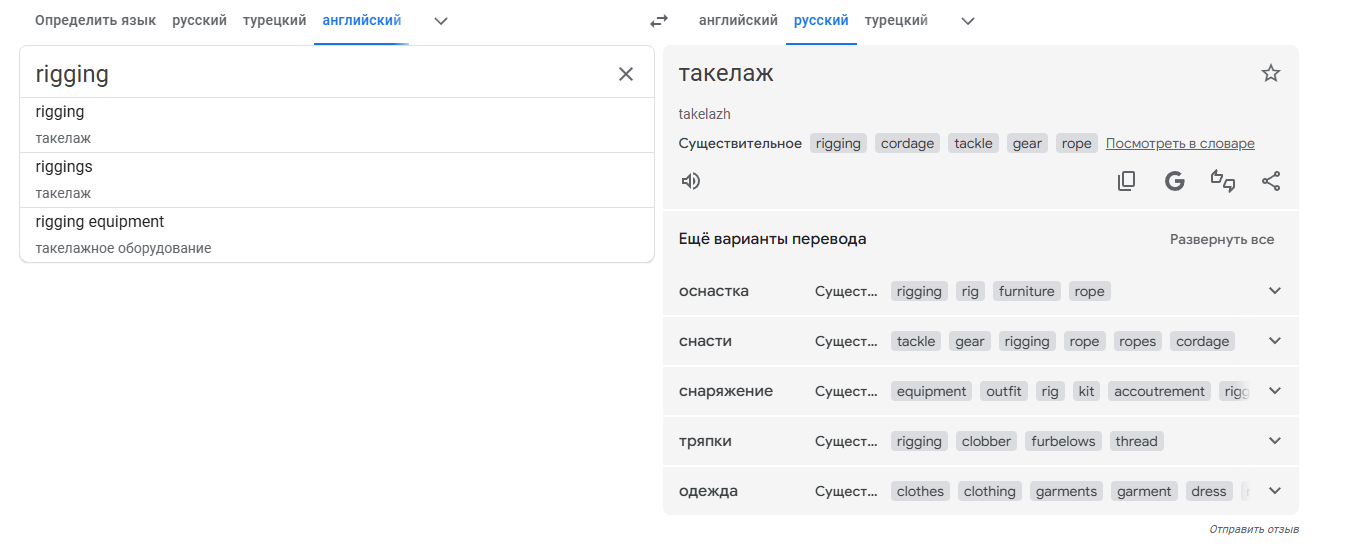Choose английский as target language
This screenshot has width=1363, height=557.
(x=738, y=21)
